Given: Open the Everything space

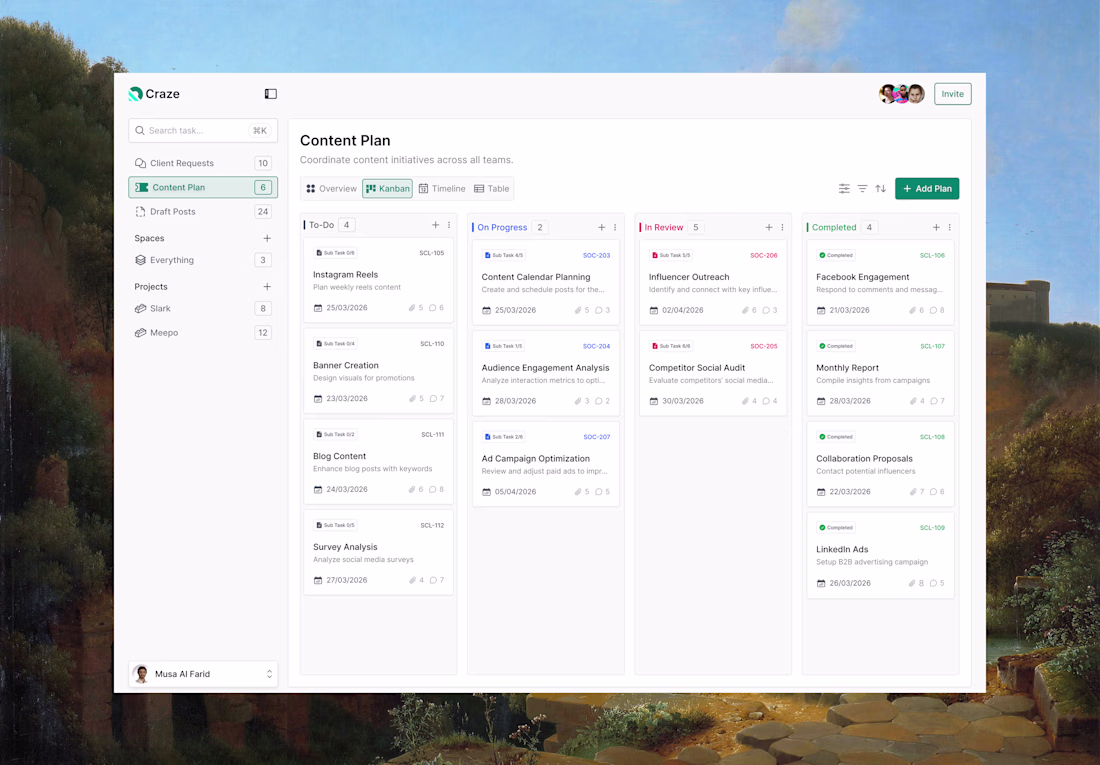Looking at the screenshot, I should coord(203,260).
